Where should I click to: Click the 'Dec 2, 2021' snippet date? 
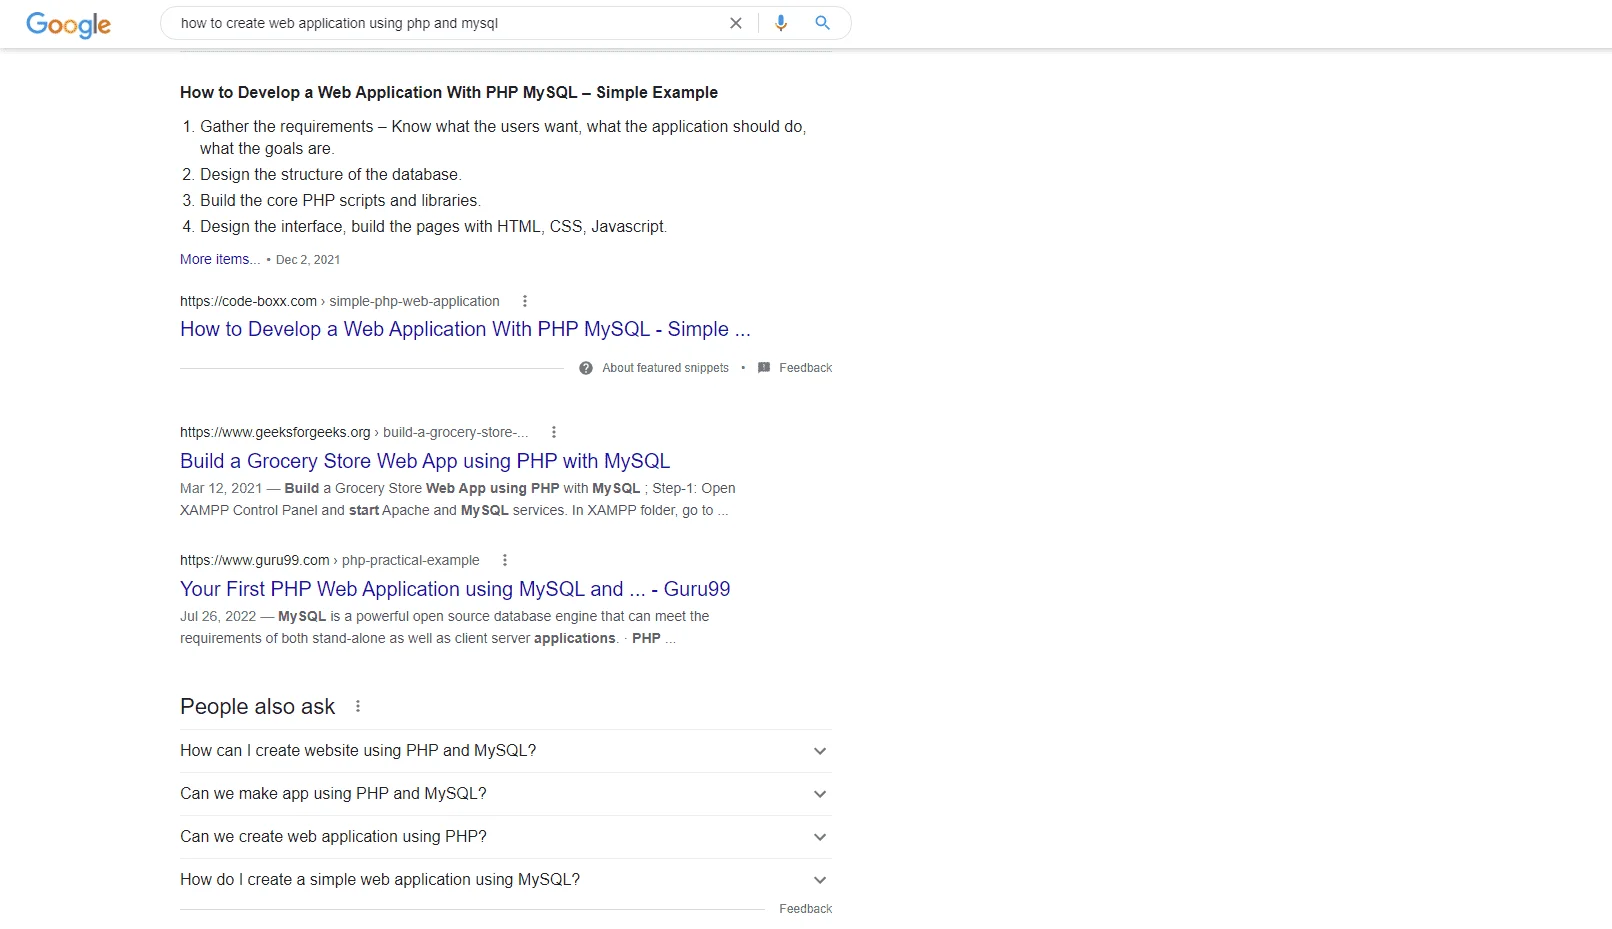(308, 260)
